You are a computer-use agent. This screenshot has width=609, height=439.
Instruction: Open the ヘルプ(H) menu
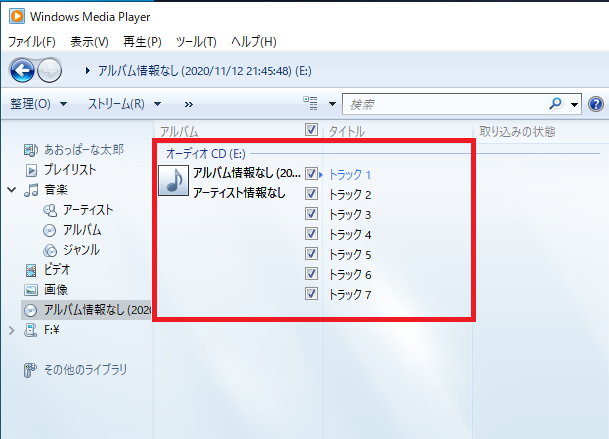pyautogui.click(x=254, y=42)
